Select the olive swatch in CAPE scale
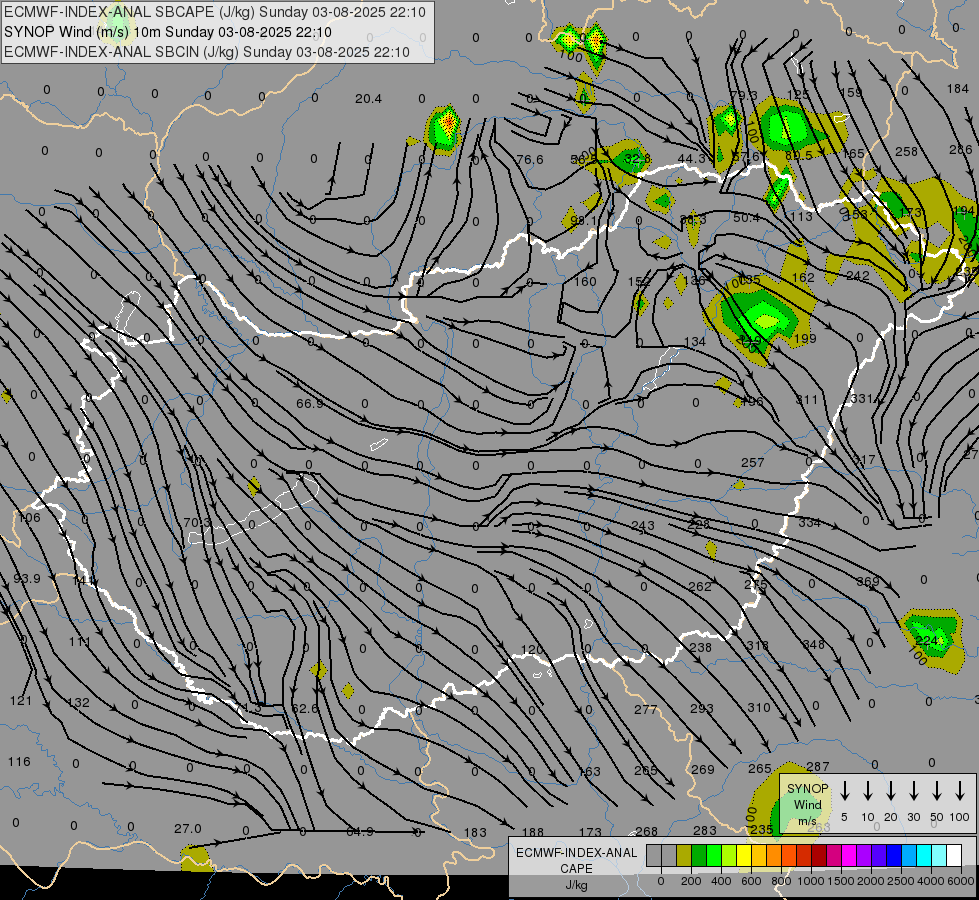The width and height of the screenshot is (979, 900). pyautogui.click(x=684, y=856)
